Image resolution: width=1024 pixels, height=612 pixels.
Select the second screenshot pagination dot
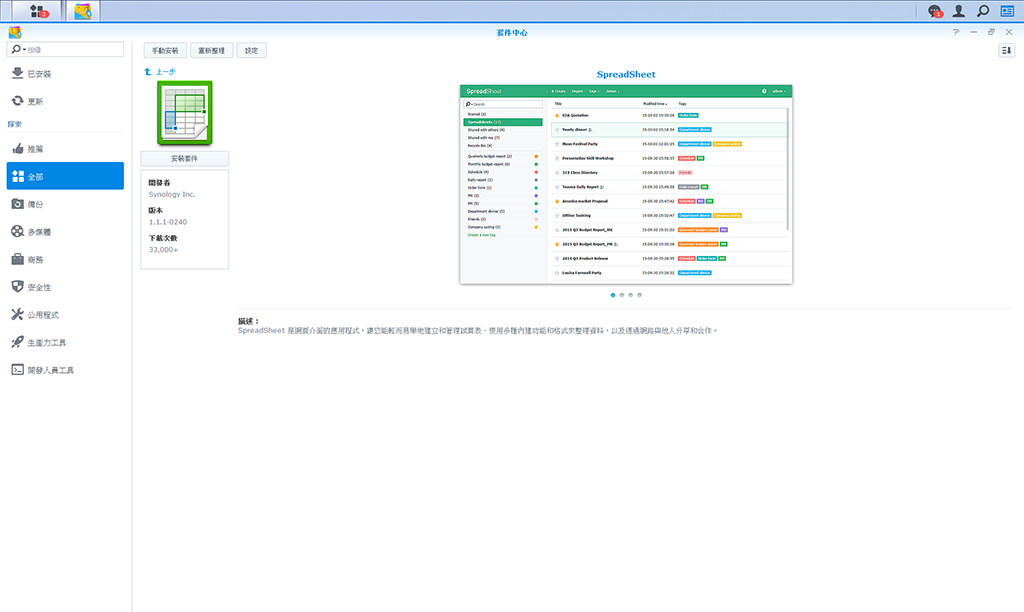(622, 295)
